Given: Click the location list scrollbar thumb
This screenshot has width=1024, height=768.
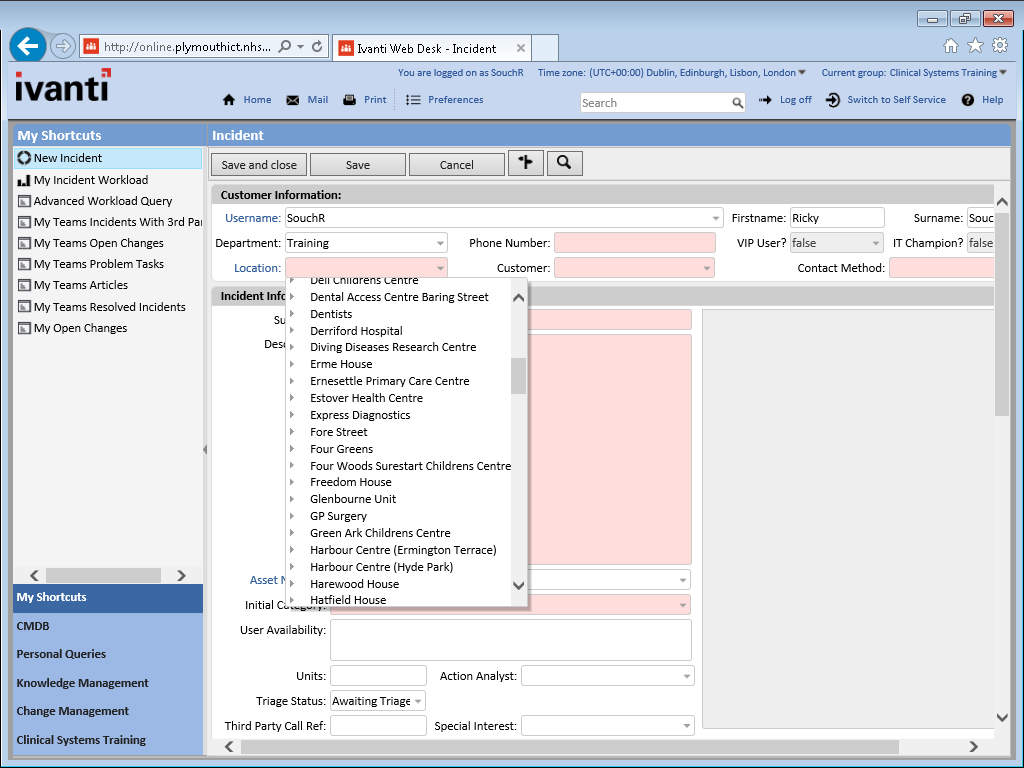Looking at the screenshot, I should 519,376.
